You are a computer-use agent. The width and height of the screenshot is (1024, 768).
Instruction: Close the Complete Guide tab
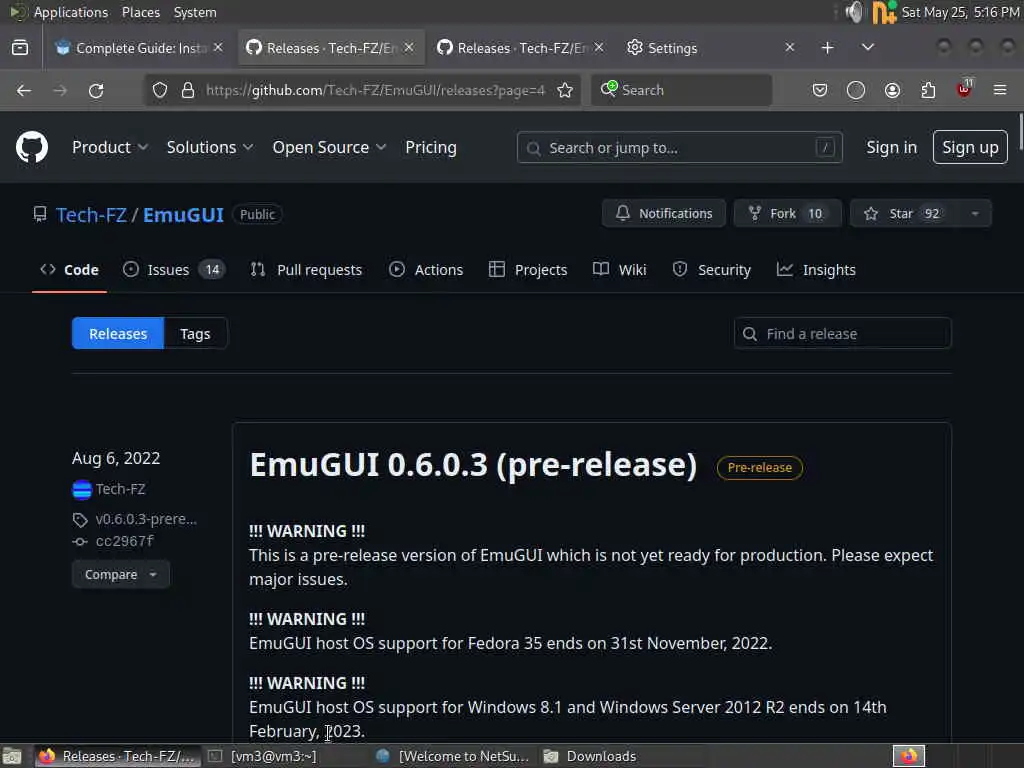coord(218,48)
